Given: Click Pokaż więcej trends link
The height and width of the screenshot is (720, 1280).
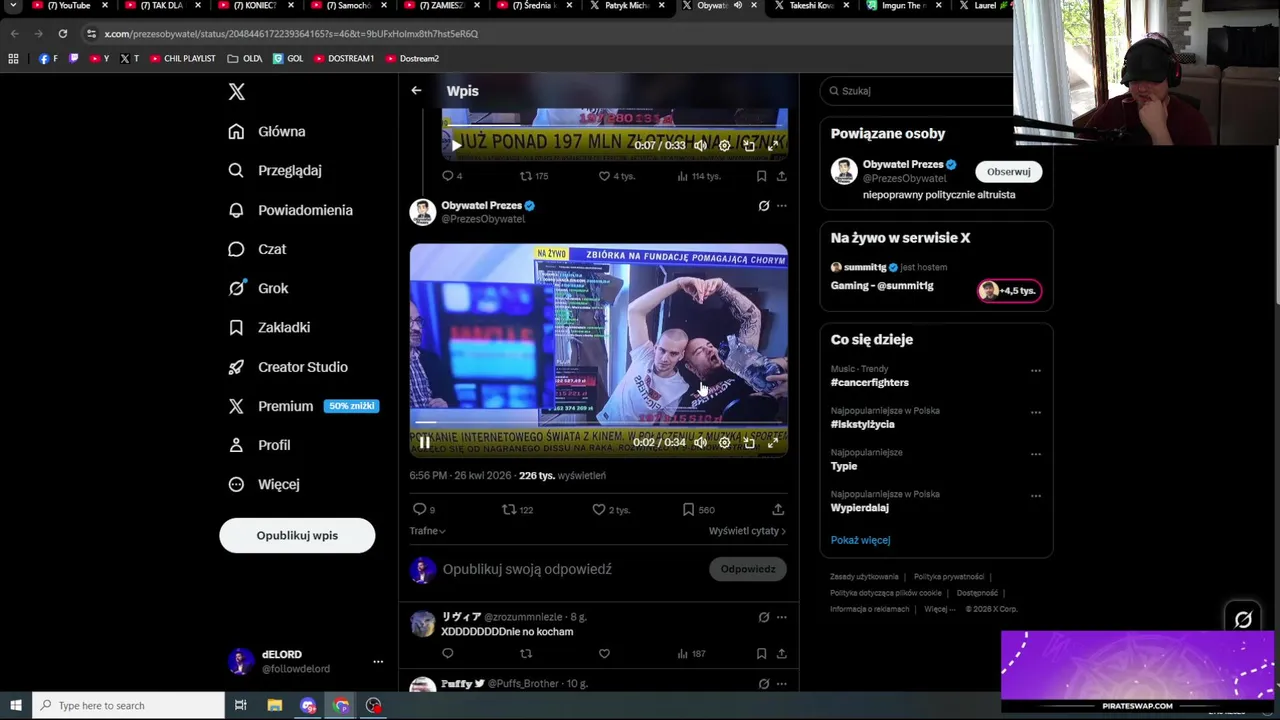Looking at the screenshot, I should tap(860, 540).
